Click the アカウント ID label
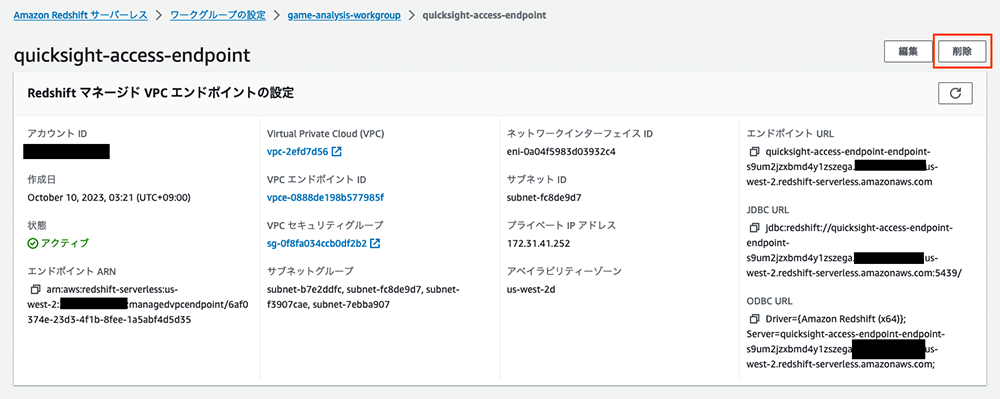This screenshot has height=399, width=1000. (57, 134)
